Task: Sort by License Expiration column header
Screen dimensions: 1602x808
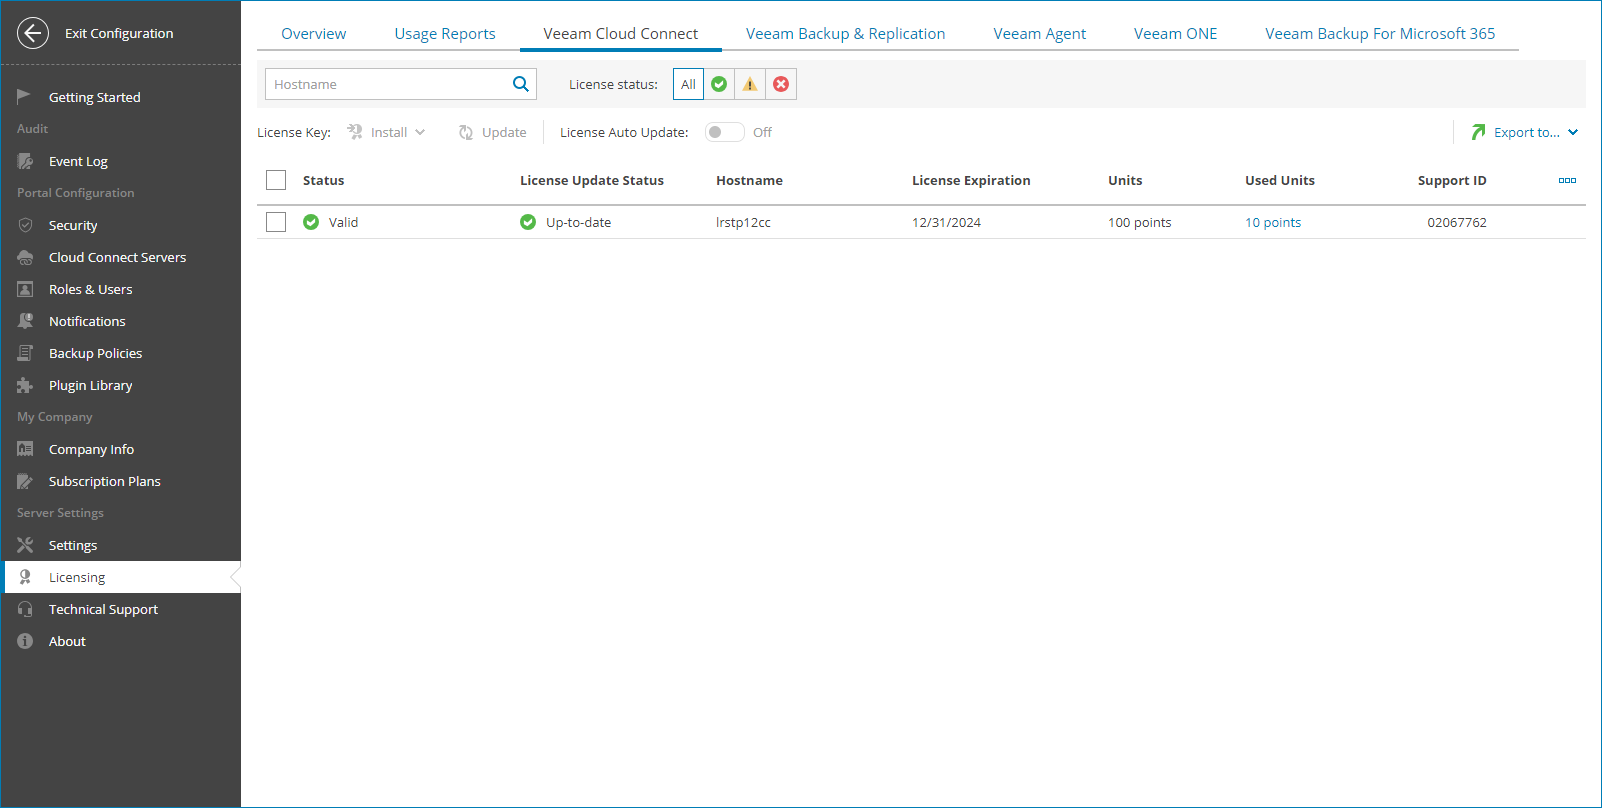Action: click(971, 180)
